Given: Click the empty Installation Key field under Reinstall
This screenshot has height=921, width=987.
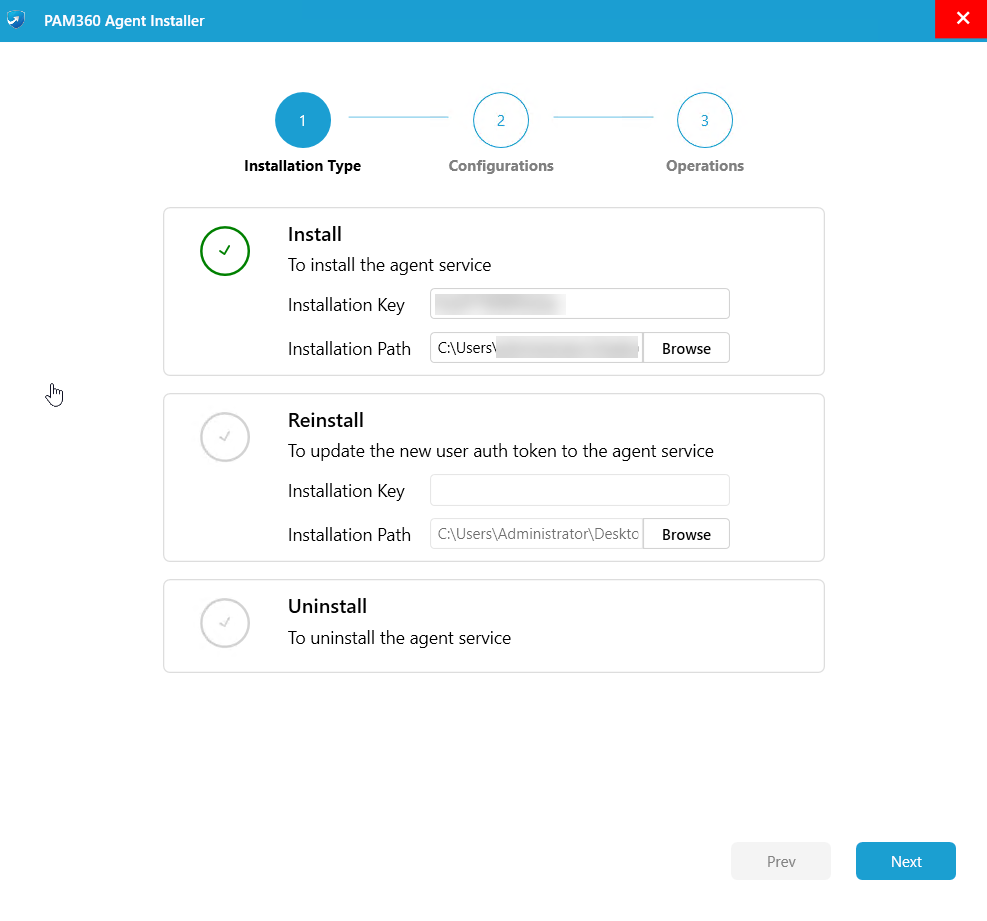Looking at the screenshot, I should (x=579, y=490).
